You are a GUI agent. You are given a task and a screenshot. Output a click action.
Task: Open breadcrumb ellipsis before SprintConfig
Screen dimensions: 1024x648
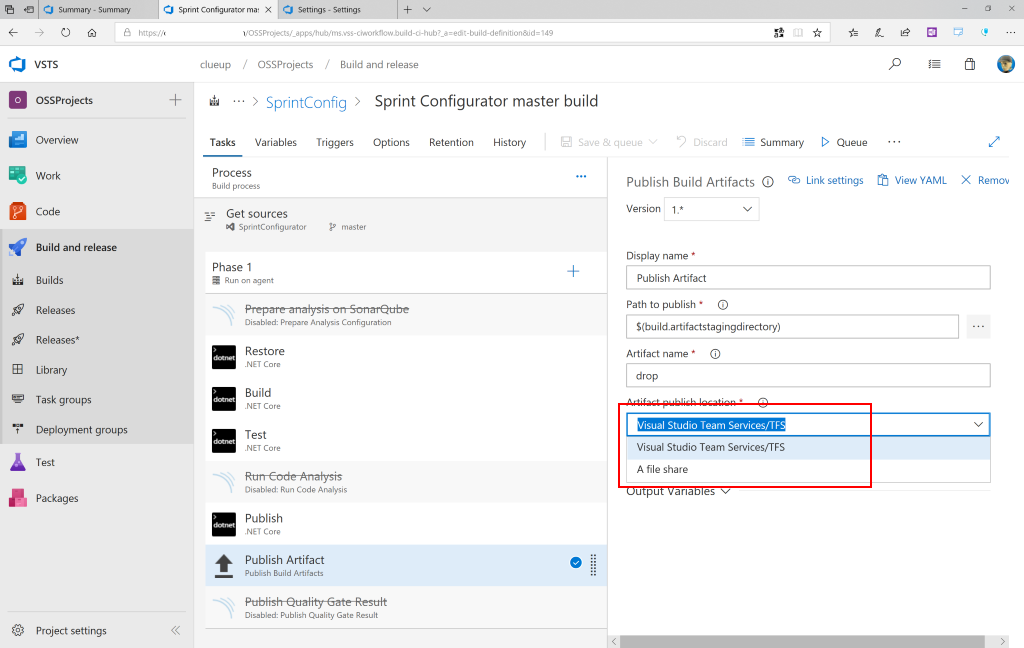(x=239, y=101)
